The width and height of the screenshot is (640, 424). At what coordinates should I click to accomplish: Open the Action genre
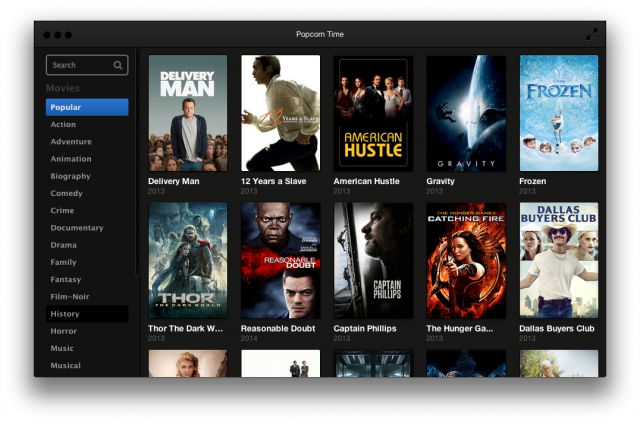[64, 125]
